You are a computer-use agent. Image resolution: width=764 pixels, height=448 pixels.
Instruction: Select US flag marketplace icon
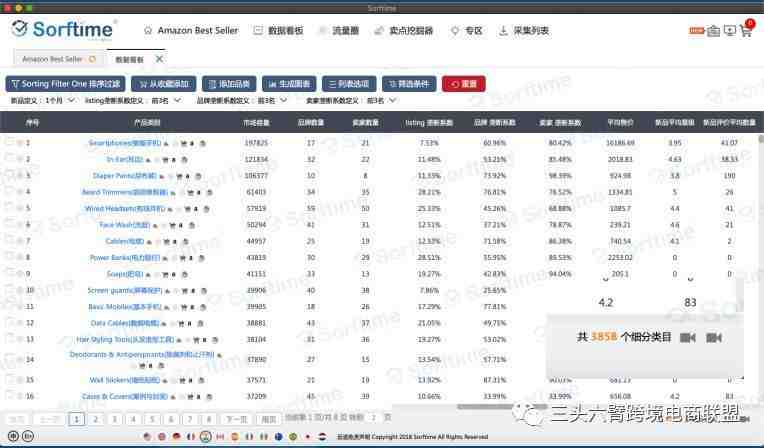[x=147, y=436]
